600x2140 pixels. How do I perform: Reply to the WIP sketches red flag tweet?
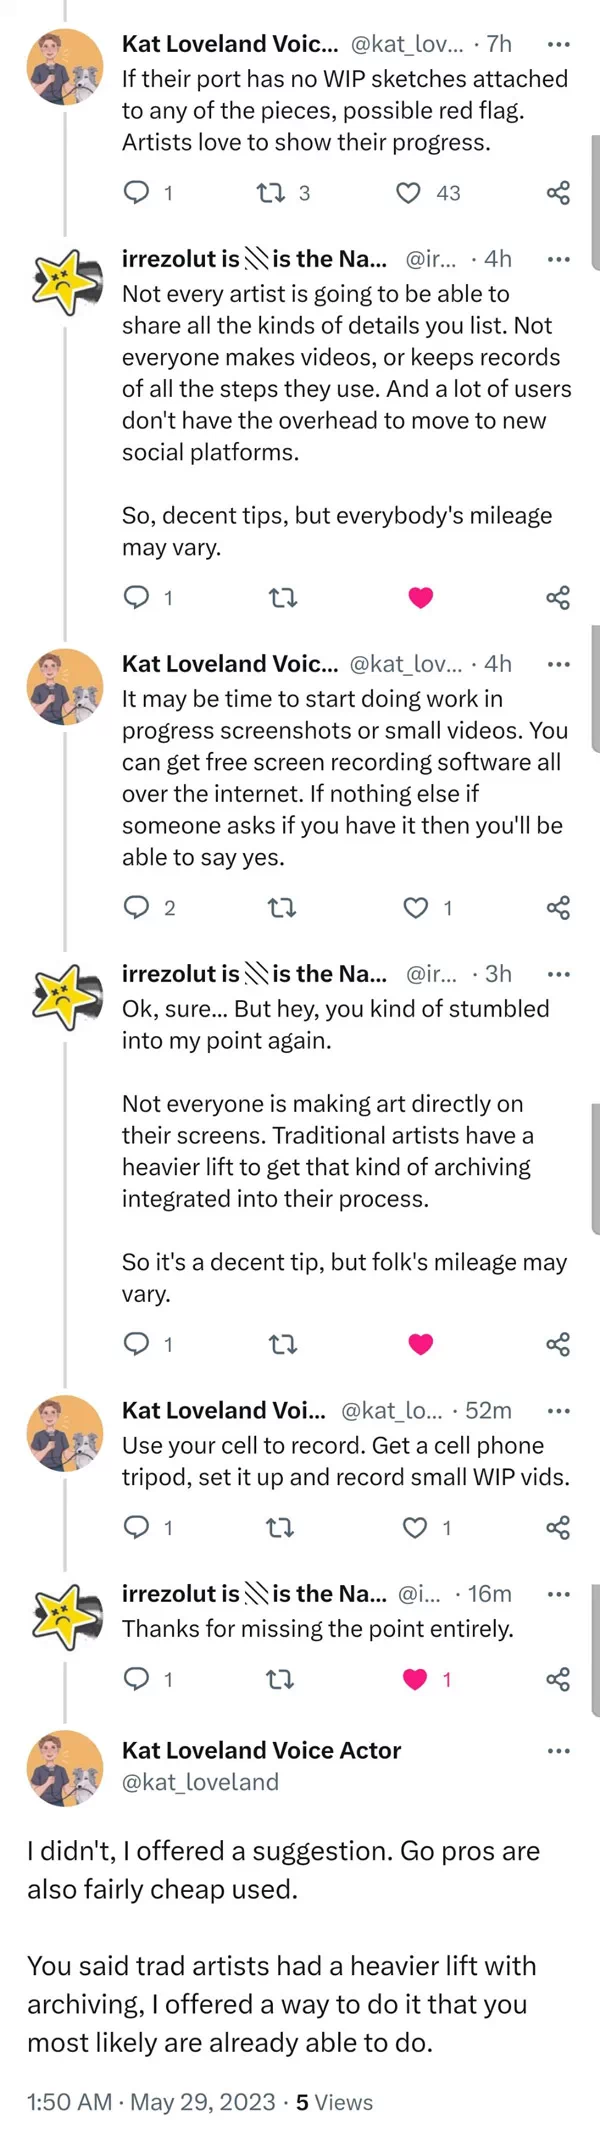(136, 193)
